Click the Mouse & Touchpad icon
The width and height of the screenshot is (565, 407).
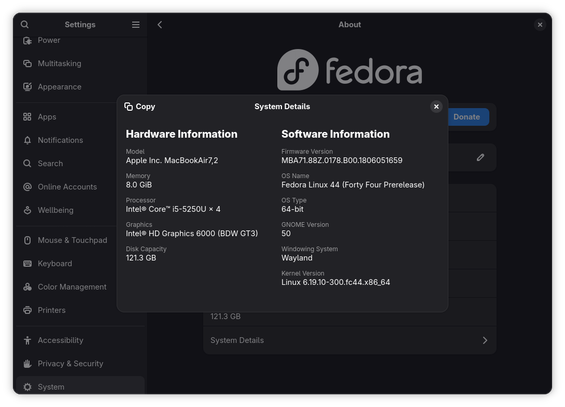[x=27, y=240]
